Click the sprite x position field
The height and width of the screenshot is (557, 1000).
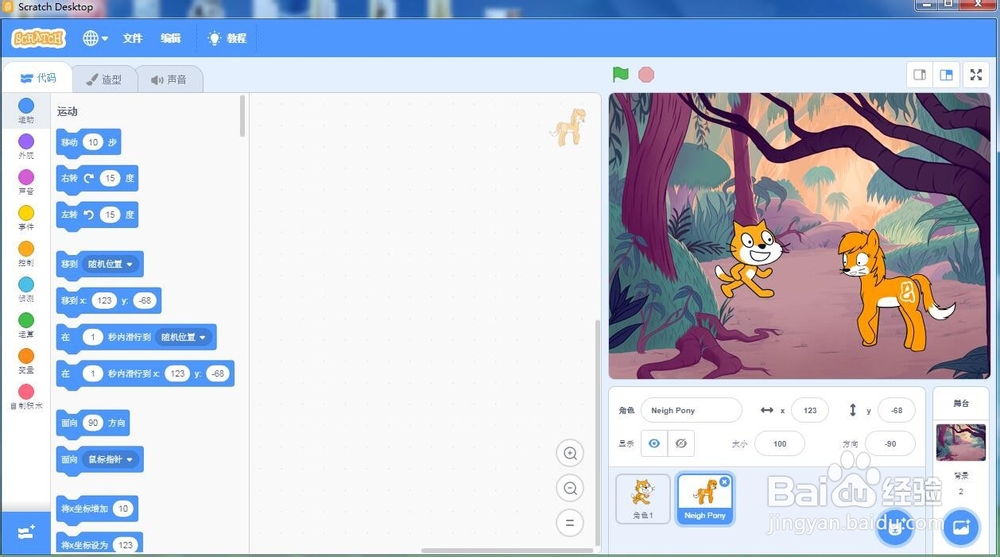[x=810, y=410]
